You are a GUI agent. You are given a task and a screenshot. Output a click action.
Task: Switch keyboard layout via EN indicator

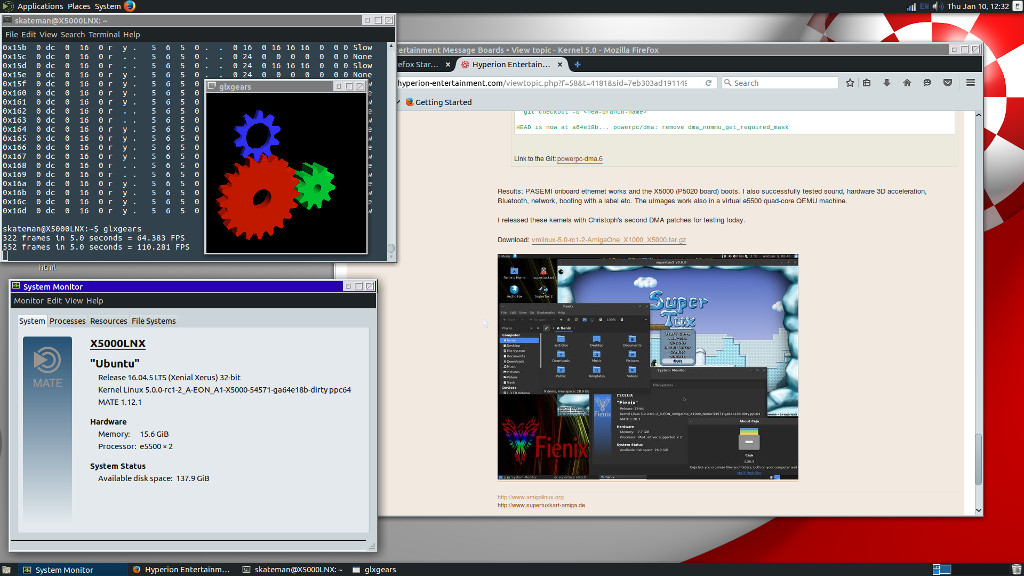pyautogui.click(x=924, y=7)
